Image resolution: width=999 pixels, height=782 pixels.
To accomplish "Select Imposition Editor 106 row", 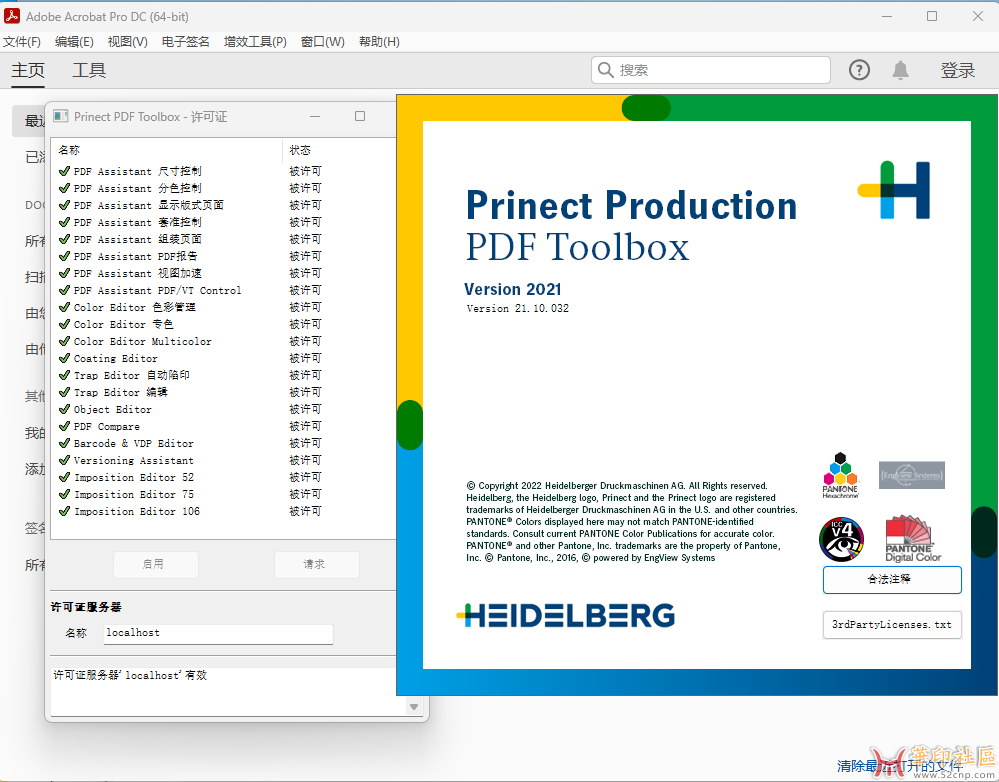I will click(224, 511).
